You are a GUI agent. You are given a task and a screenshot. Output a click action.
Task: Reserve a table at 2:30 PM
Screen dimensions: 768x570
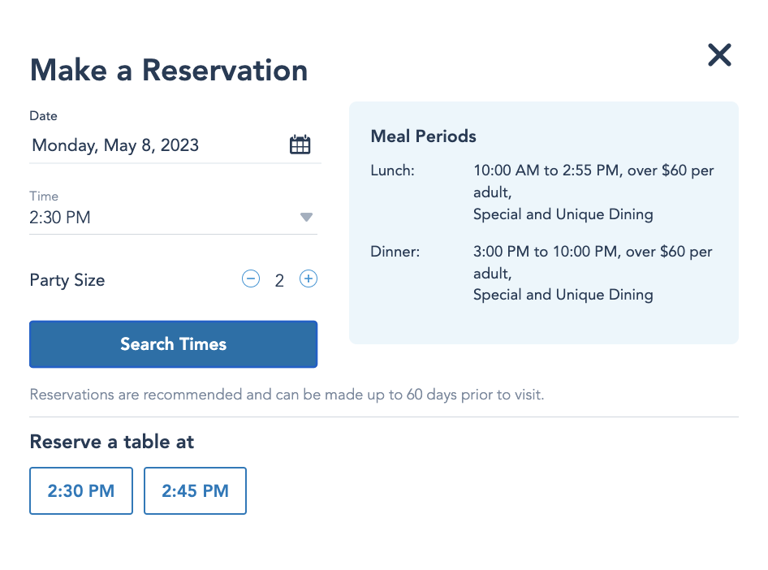[x=81, y=491]
